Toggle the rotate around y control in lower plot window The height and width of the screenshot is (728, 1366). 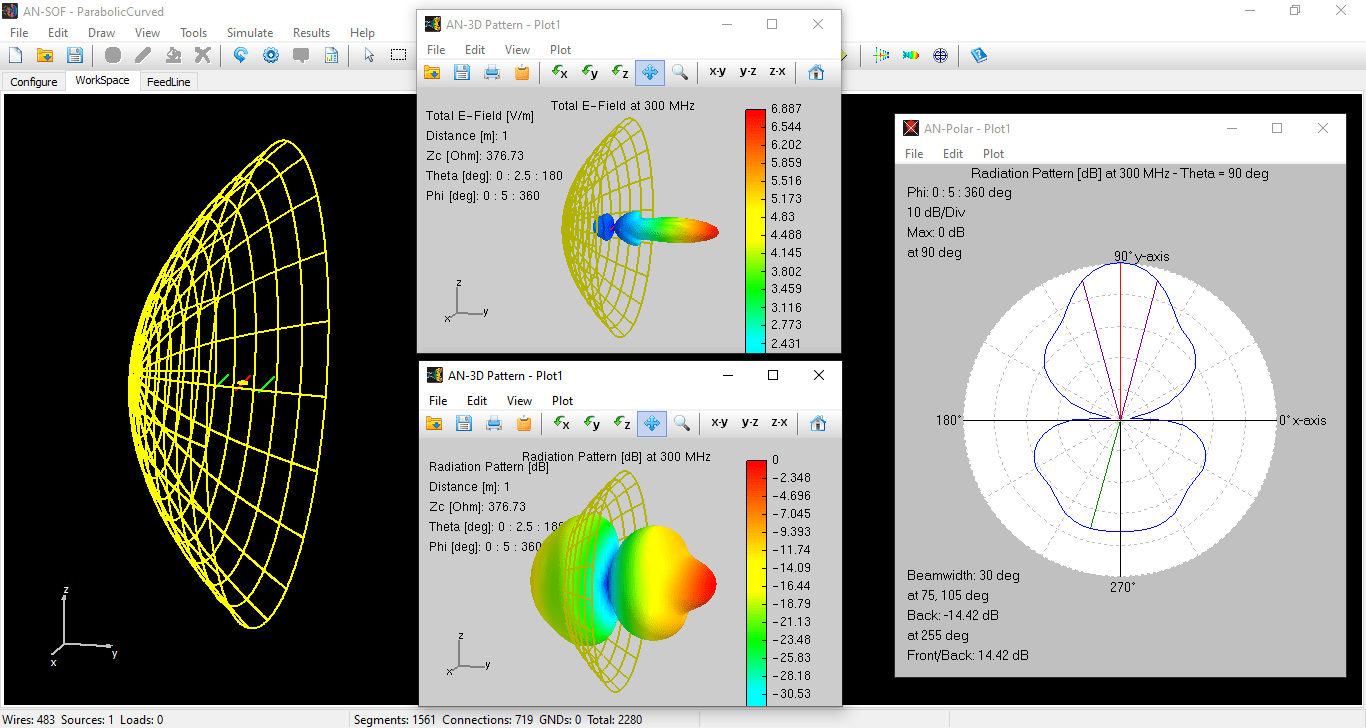tap(591, 423)
